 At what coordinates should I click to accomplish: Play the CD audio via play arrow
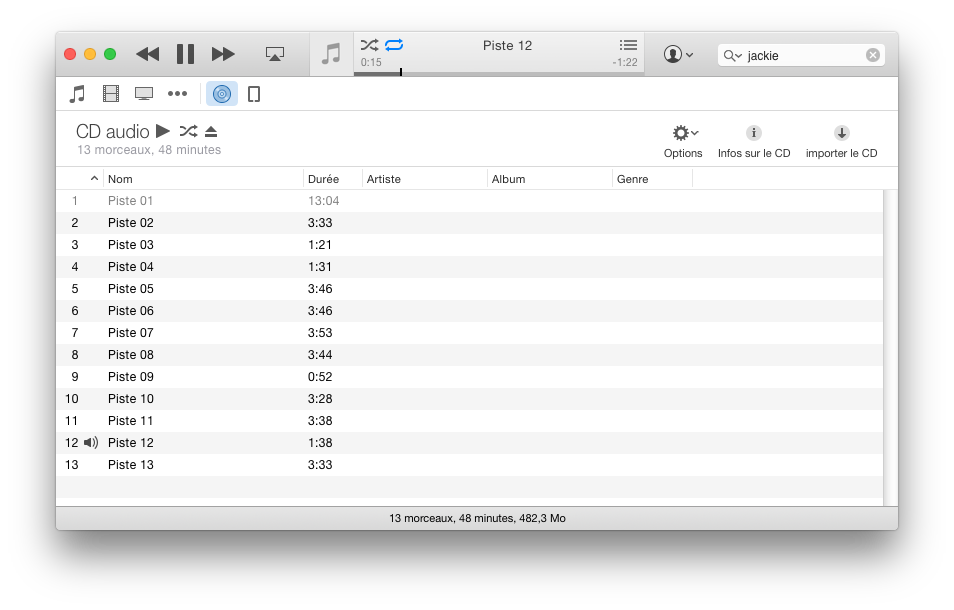[x=163, y=131]
